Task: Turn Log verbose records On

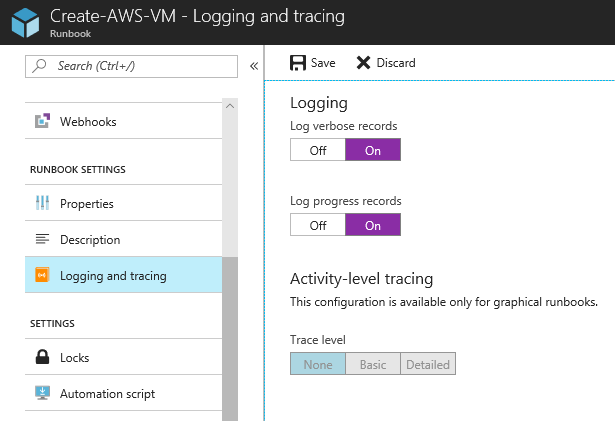Action: 373,150
